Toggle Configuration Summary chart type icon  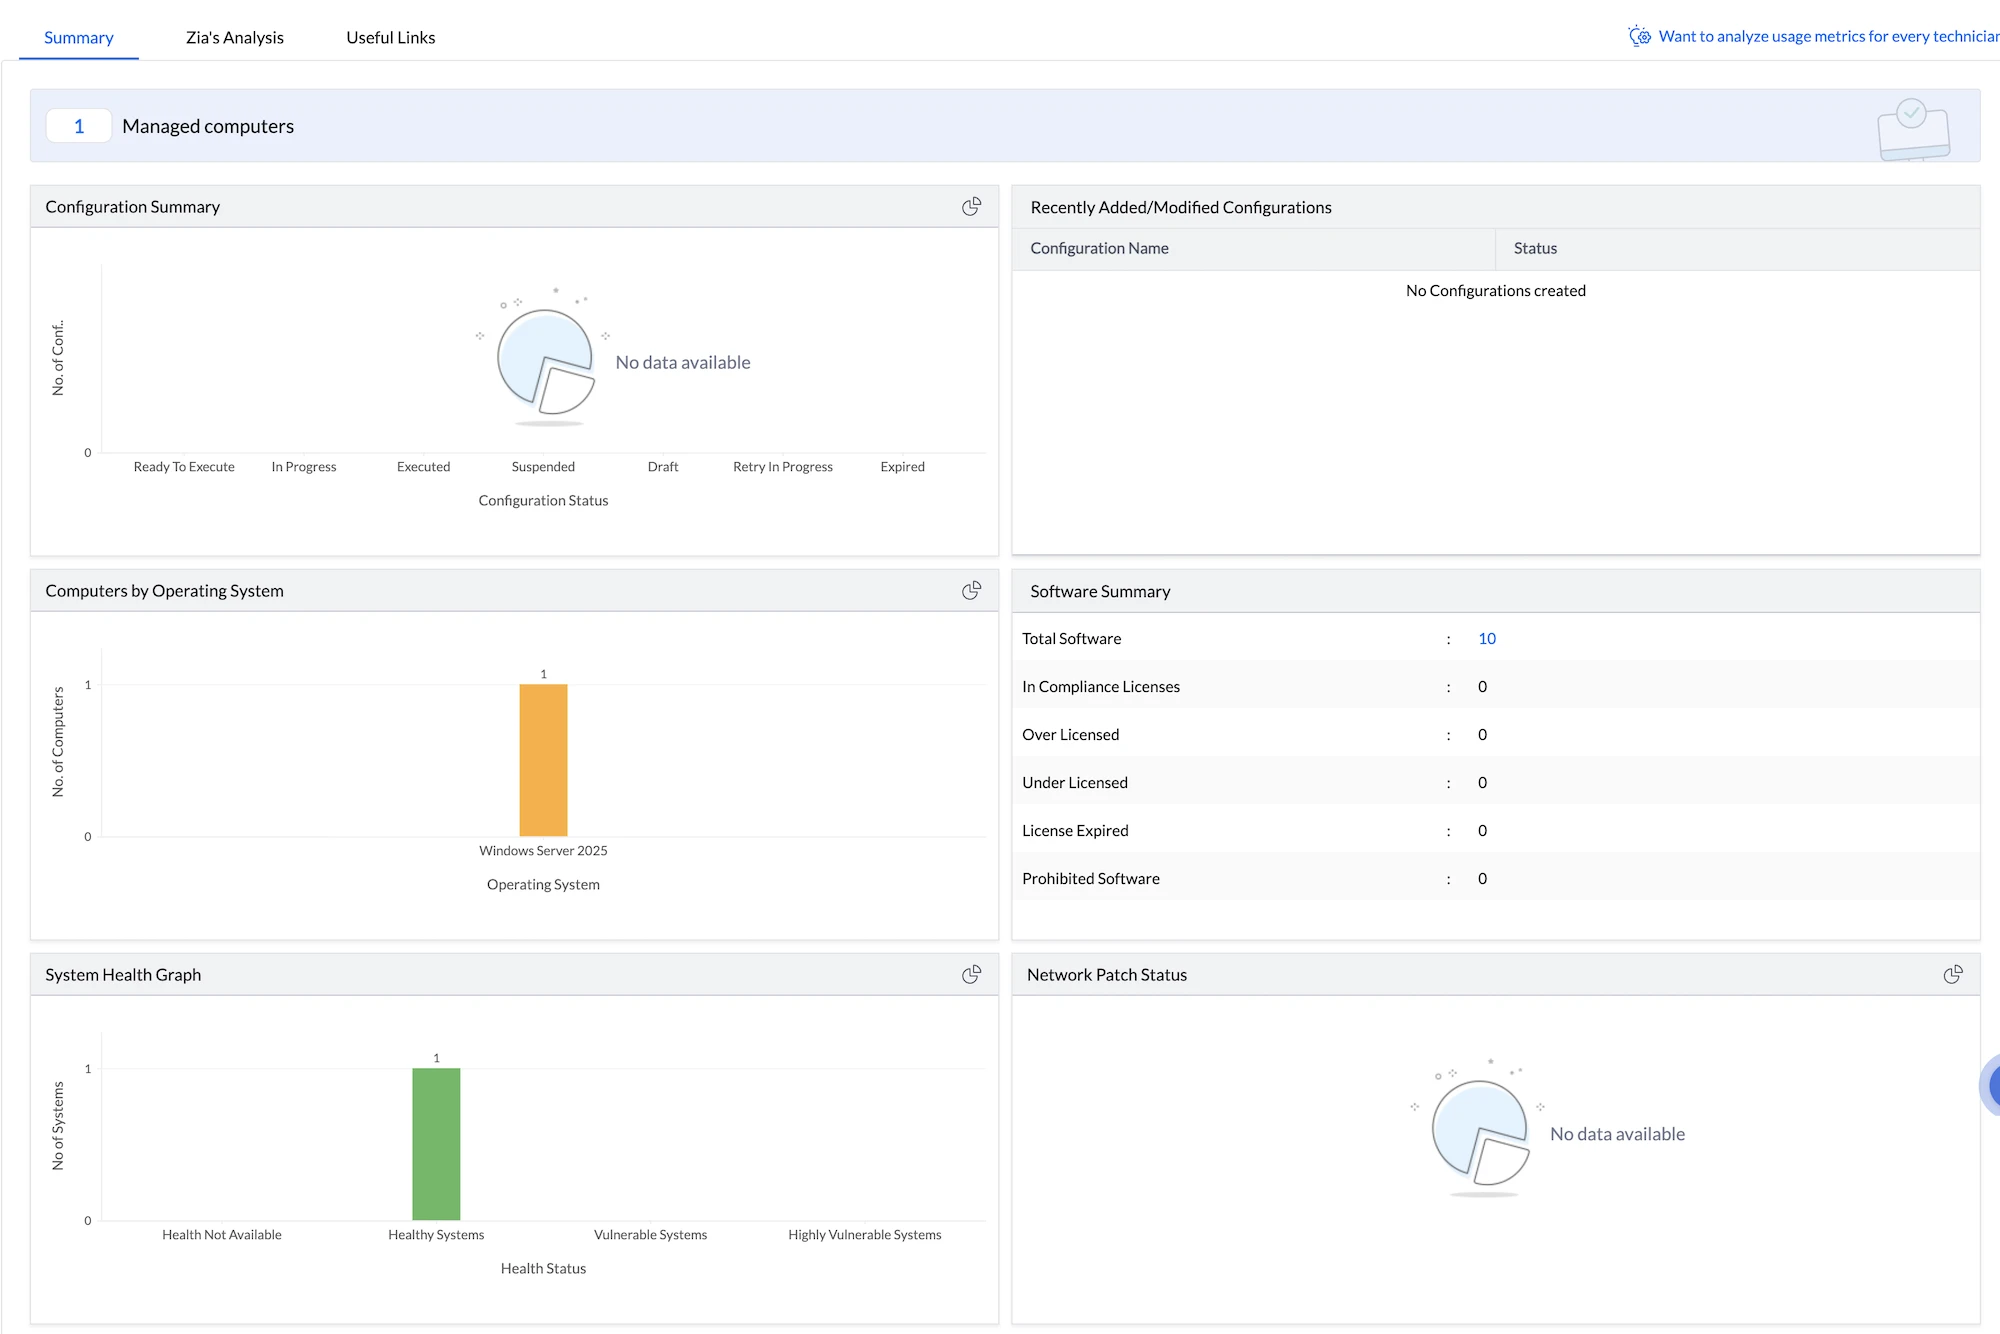971,206
